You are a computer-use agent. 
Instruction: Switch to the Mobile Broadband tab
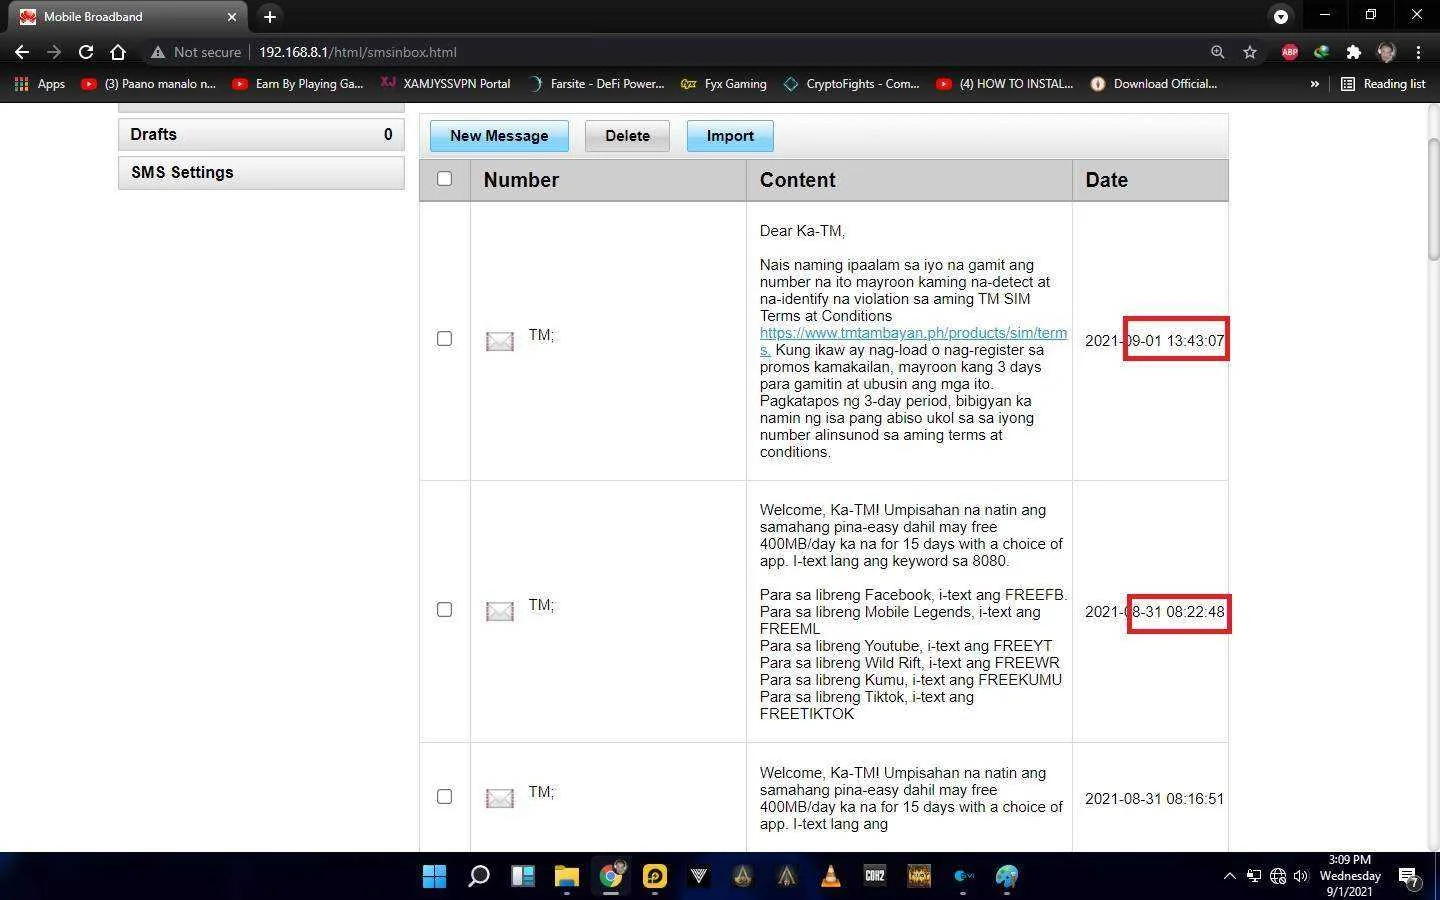point(128,17)
